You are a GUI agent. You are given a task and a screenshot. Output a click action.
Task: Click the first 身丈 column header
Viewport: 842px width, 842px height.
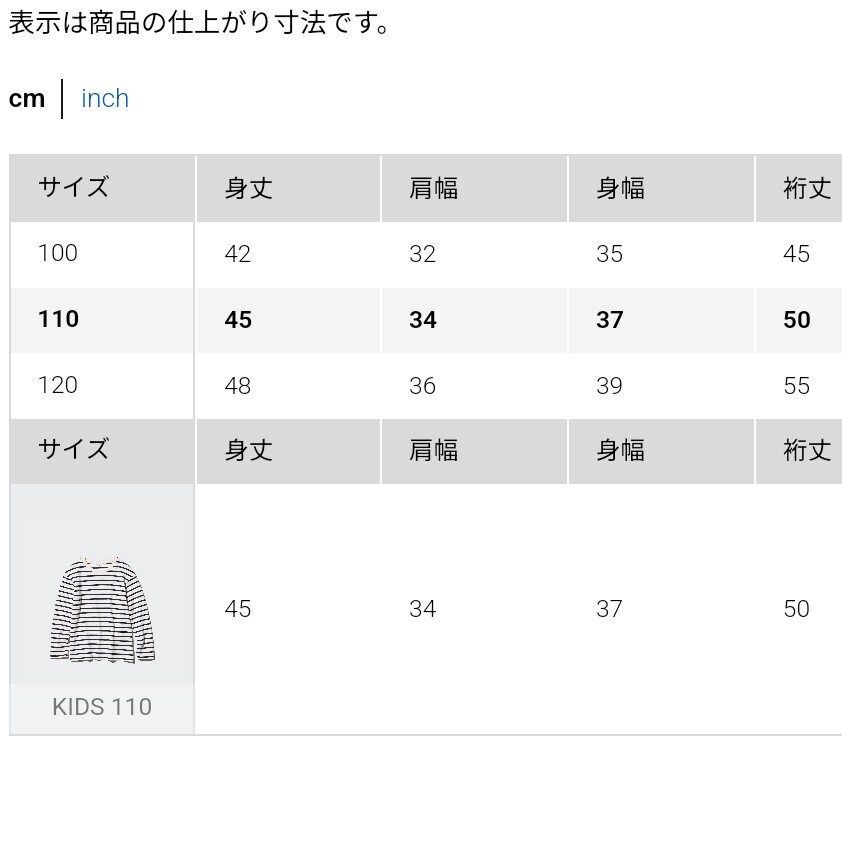[288, 188]
